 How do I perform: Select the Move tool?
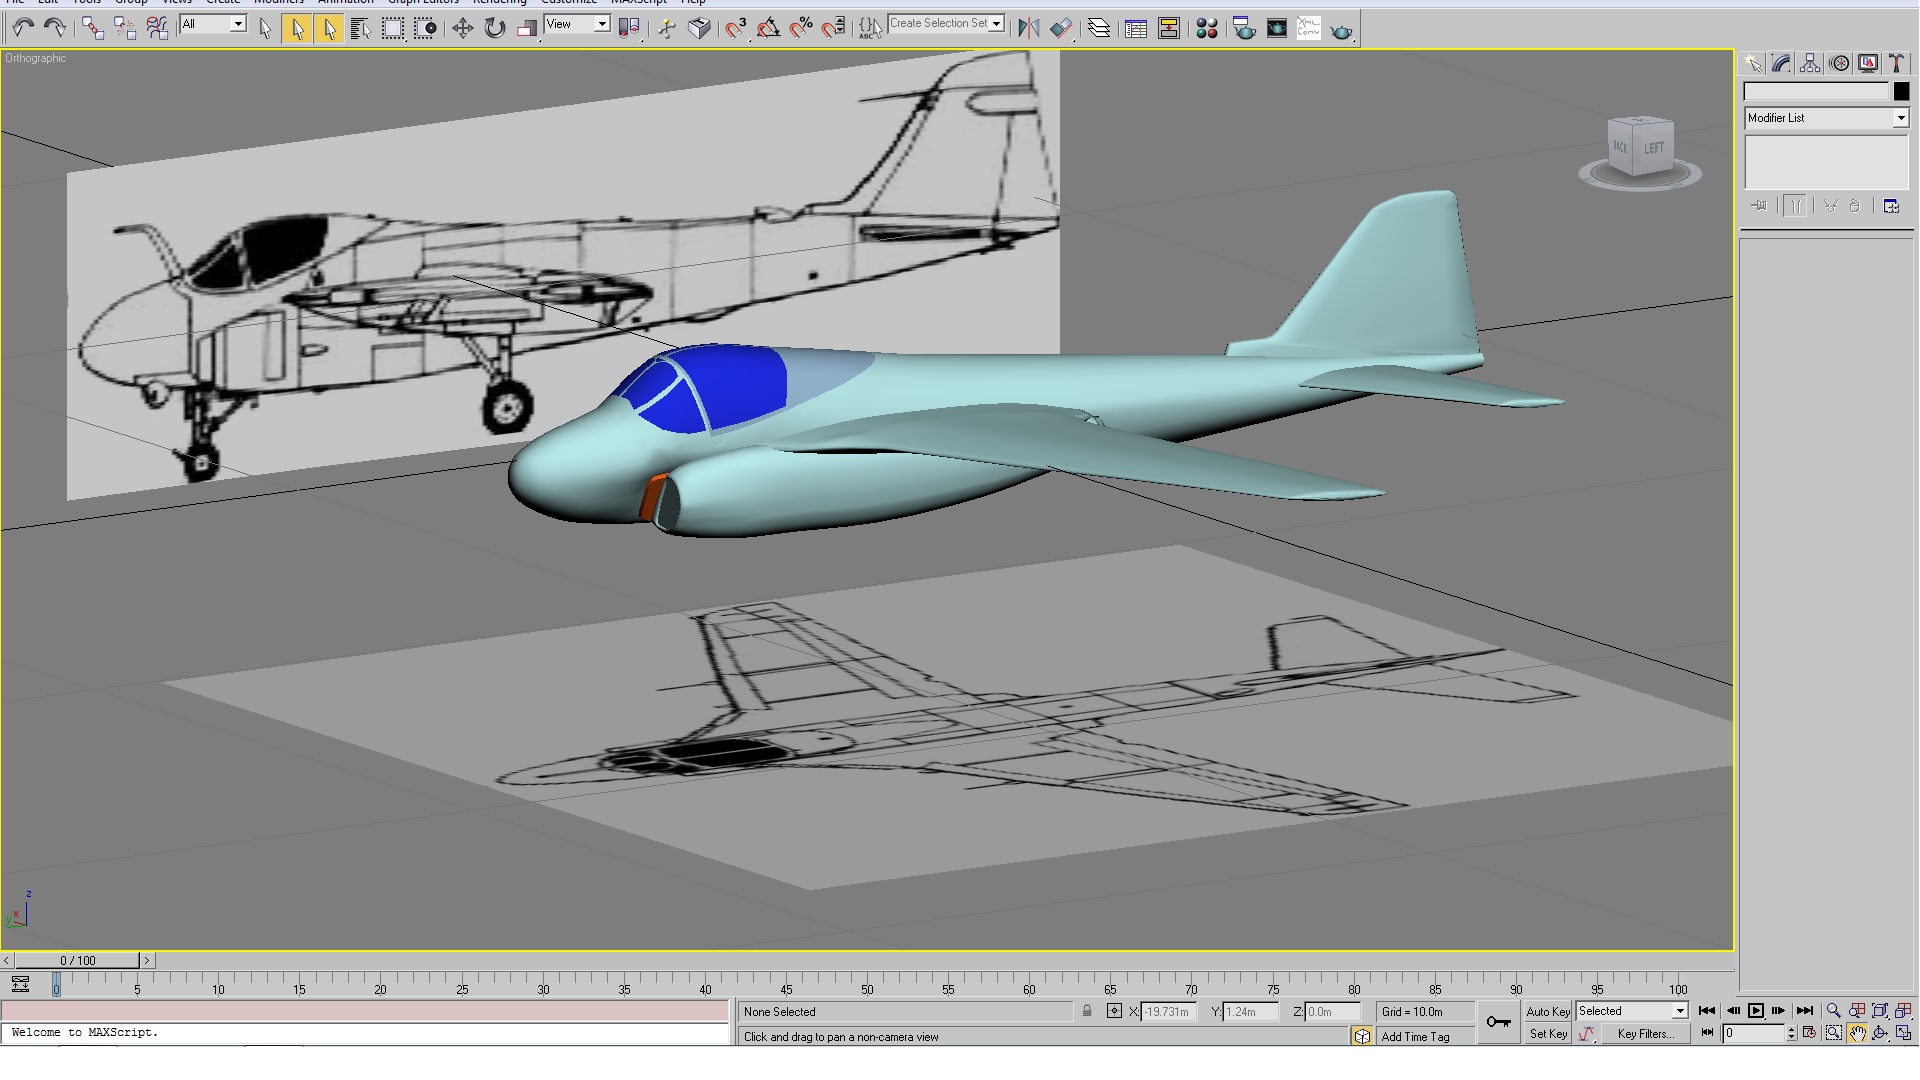click(462, 28)
